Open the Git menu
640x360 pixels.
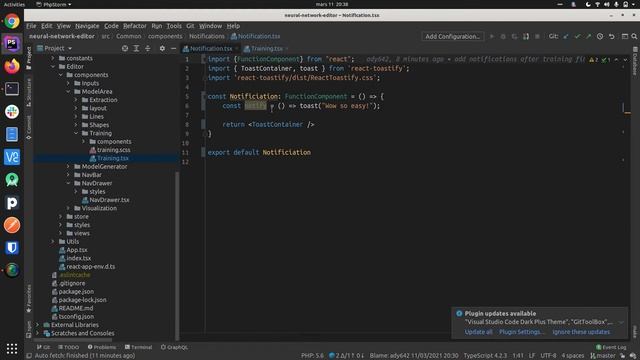[190, 26]
